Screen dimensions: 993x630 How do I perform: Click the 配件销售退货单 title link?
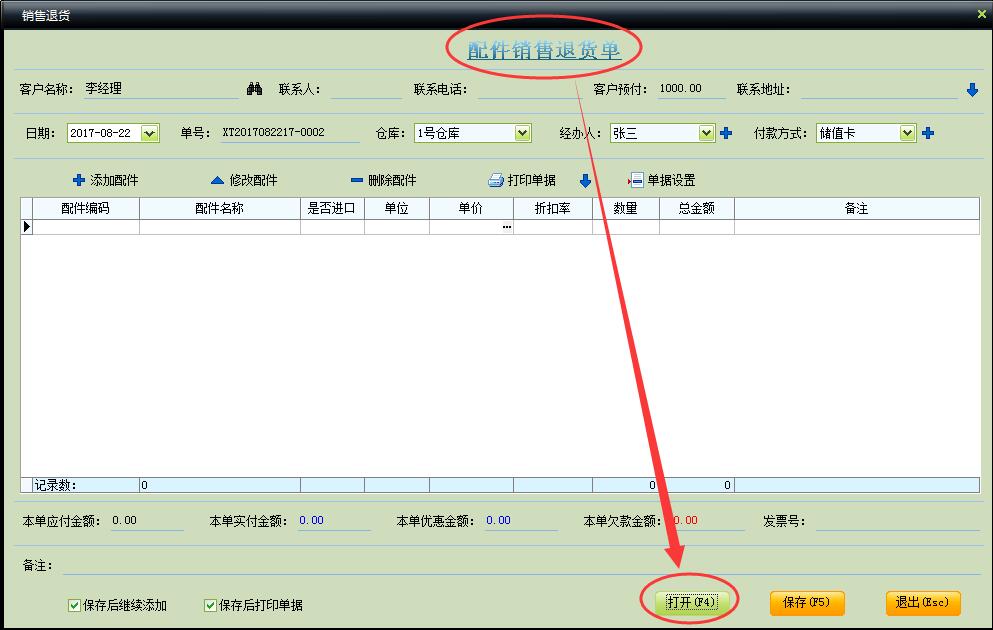[x=544, y=50]
